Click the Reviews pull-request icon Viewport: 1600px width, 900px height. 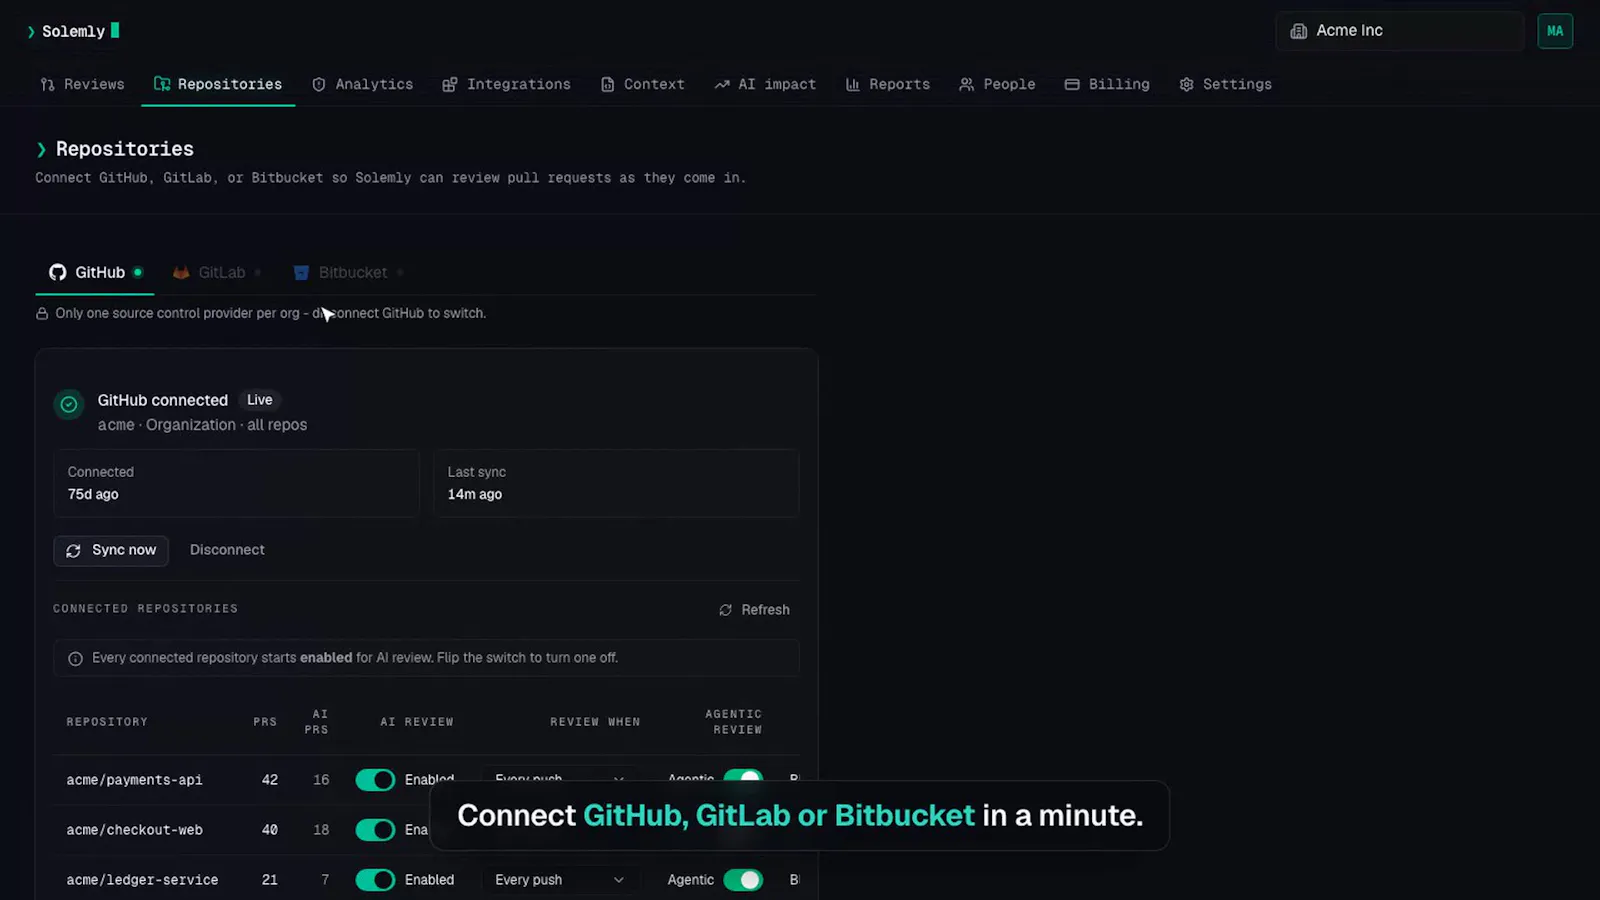(47, 85)
